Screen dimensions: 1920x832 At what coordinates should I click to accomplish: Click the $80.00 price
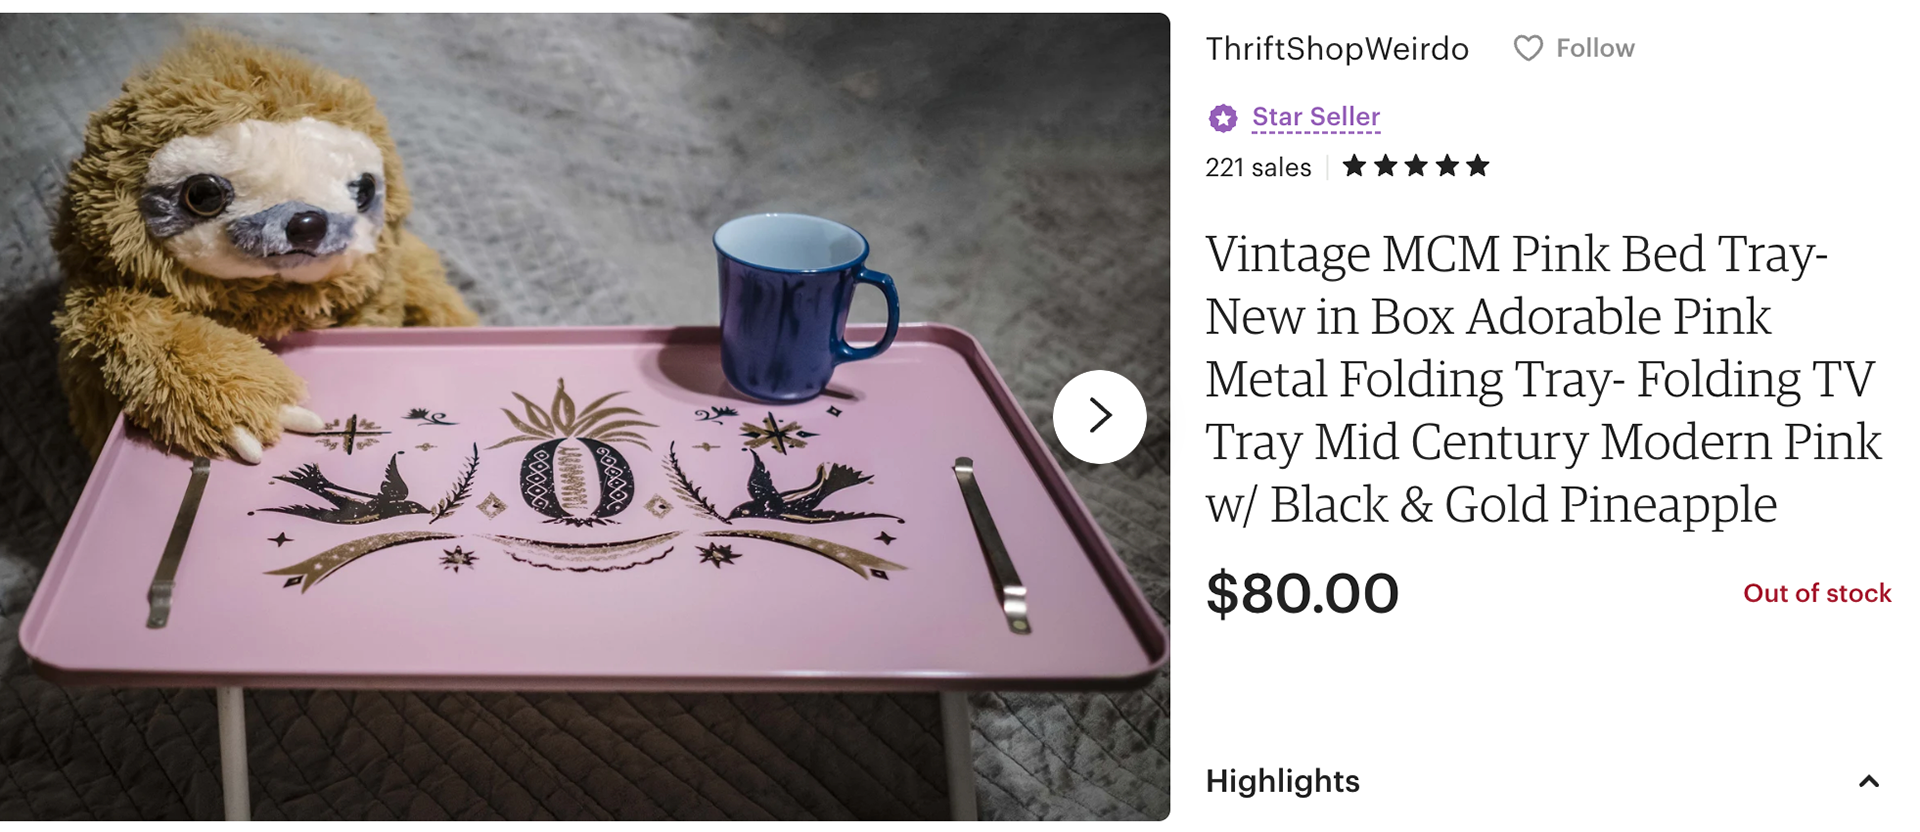point(1302,593)
